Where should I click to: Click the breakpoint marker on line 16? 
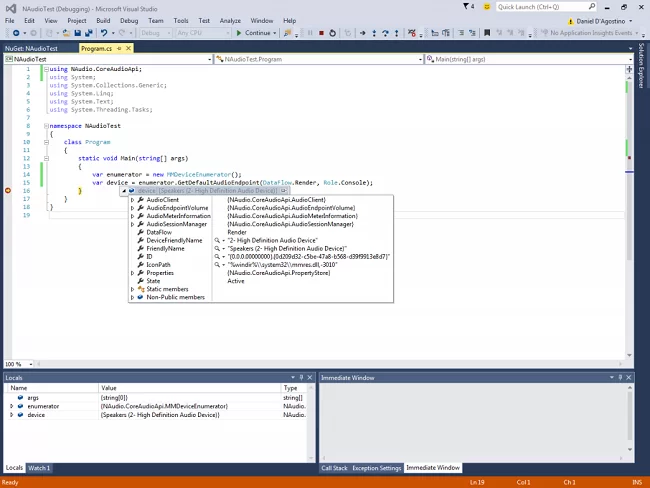[x=8, y=190]
